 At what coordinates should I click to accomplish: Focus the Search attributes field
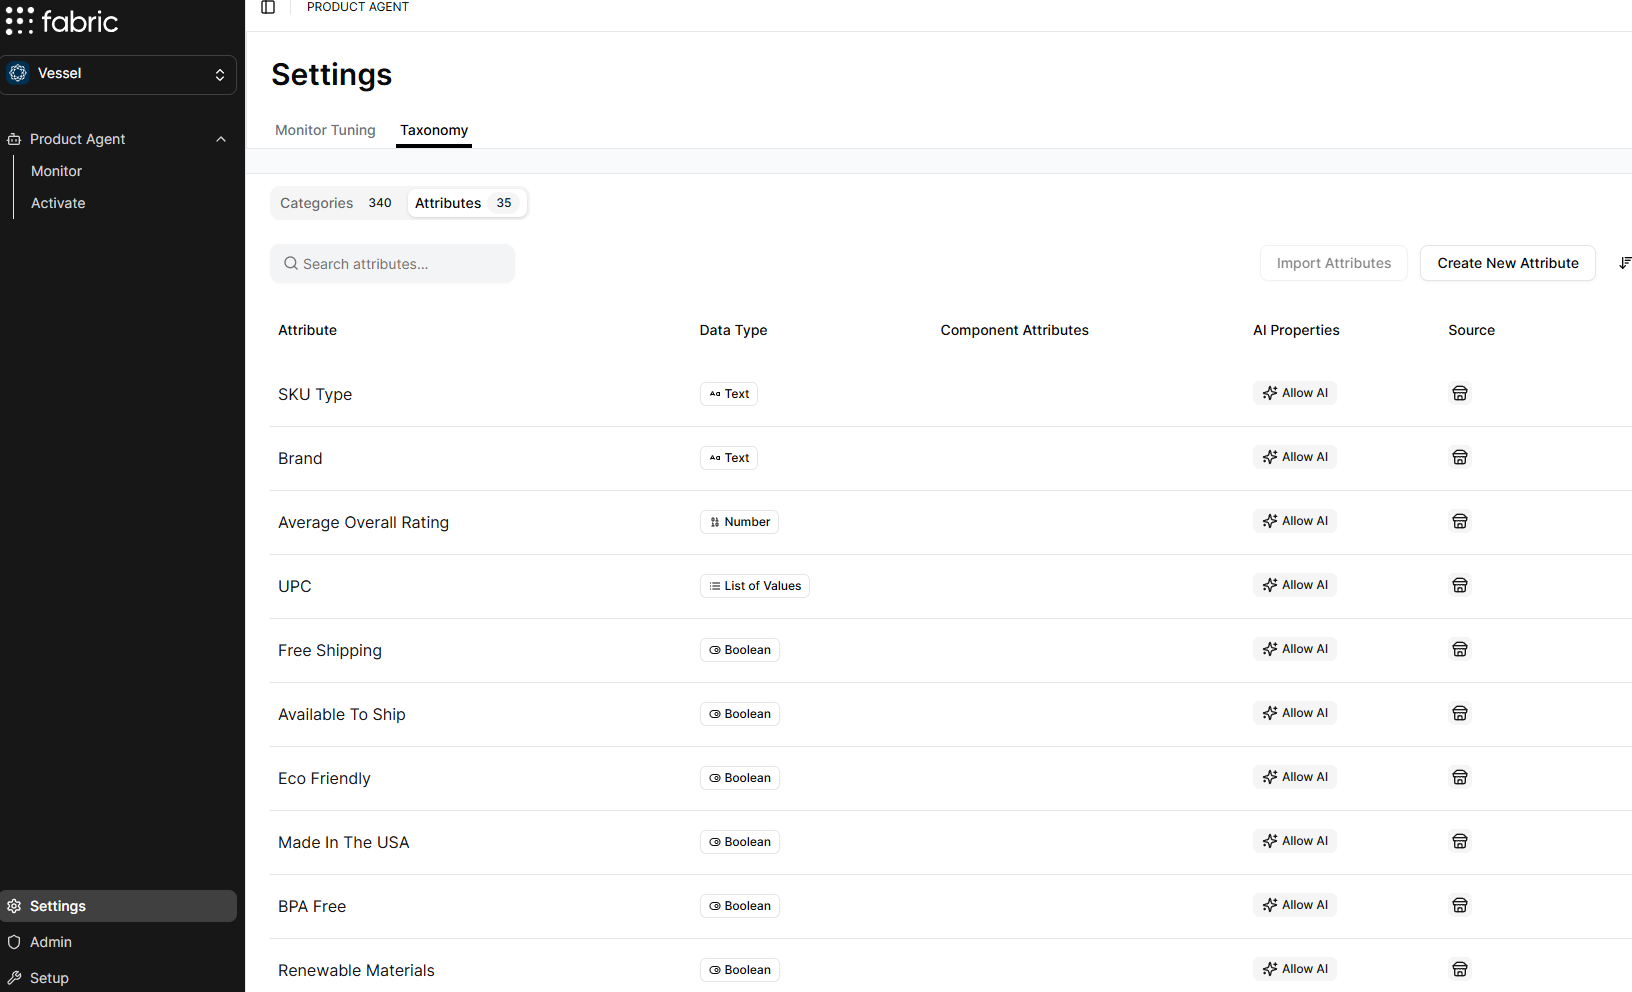pyautogui.click(x=392, y=264)
